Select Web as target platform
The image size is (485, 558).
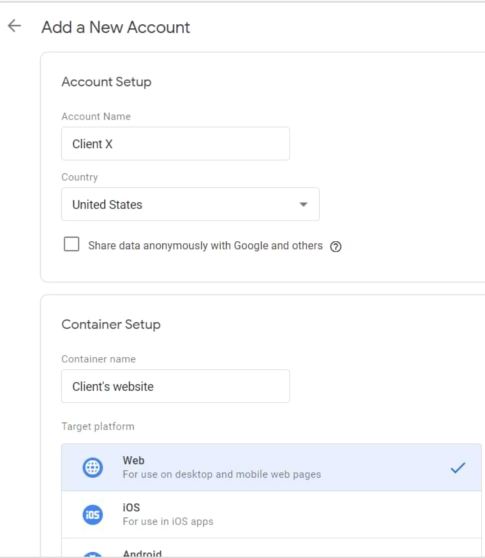pyautogui.click(x=271, y=467)
